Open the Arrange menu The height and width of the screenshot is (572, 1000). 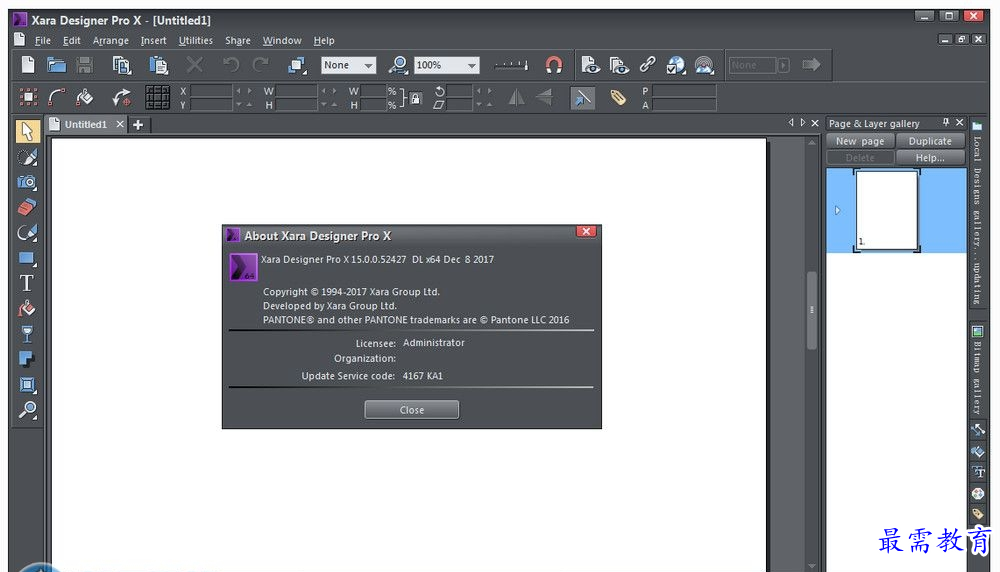pos(111,41)
